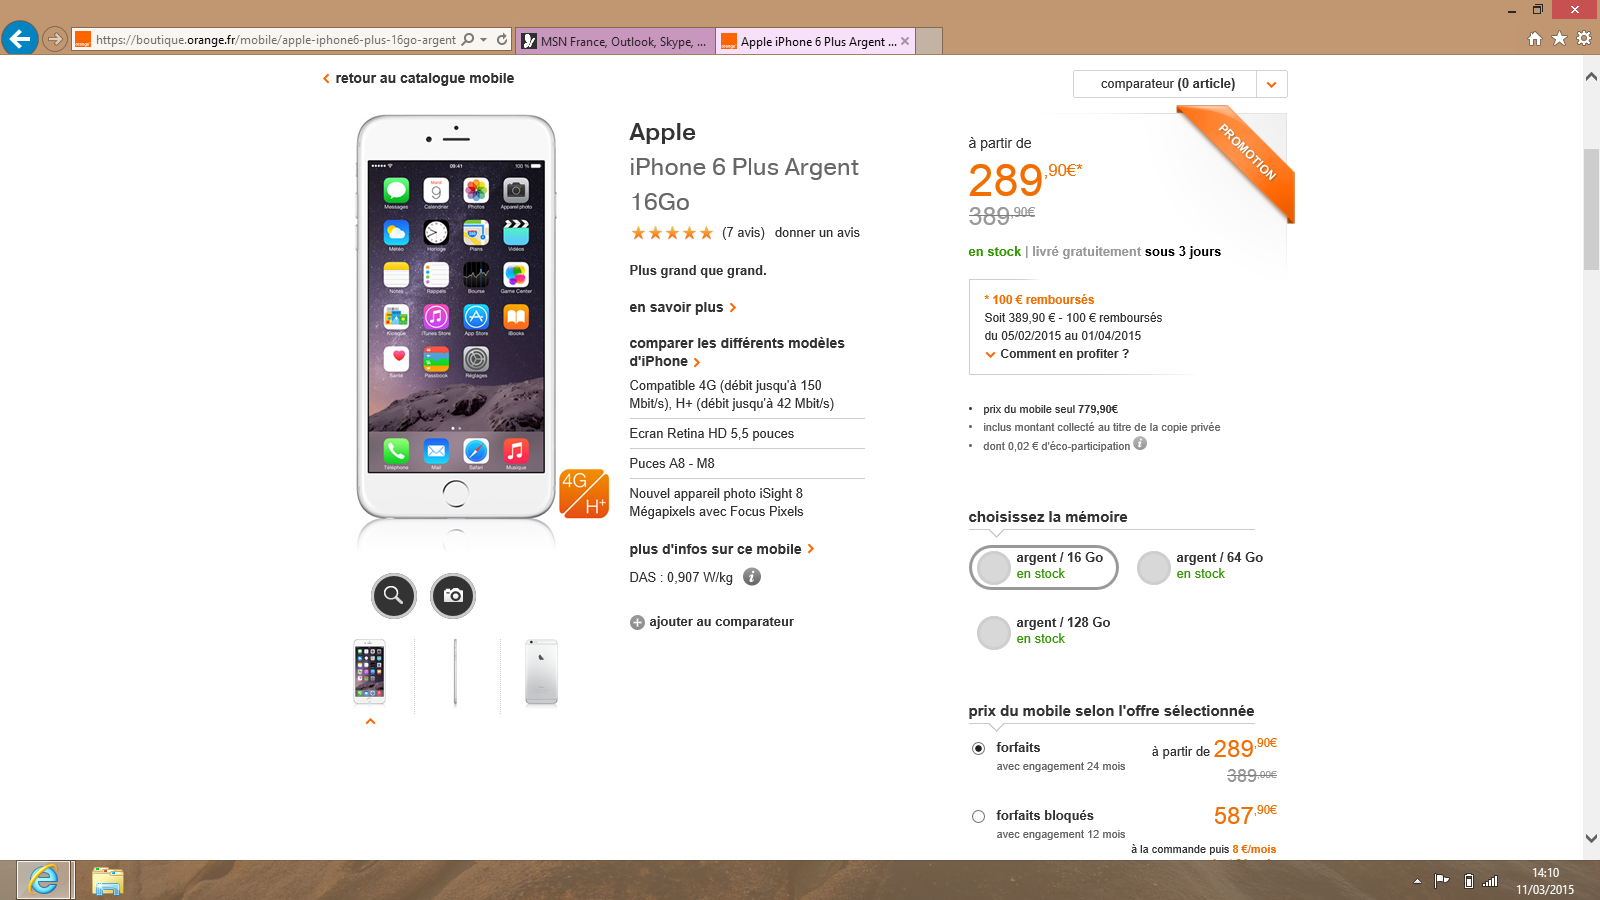The image size is (1600, 900).
Task: Select the forfaits bloqués radio button
Action: [x=978, y=816]
